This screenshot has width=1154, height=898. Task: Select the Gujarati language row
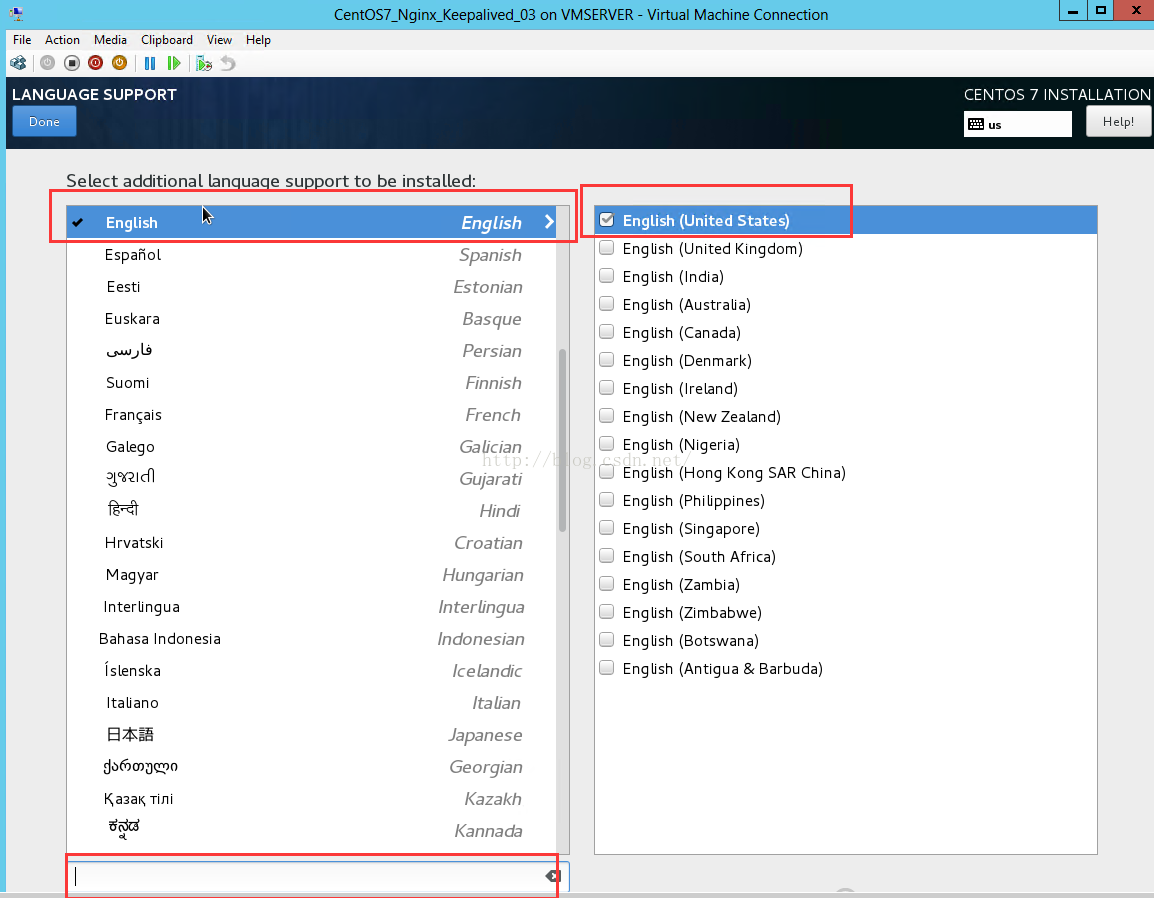312,478
